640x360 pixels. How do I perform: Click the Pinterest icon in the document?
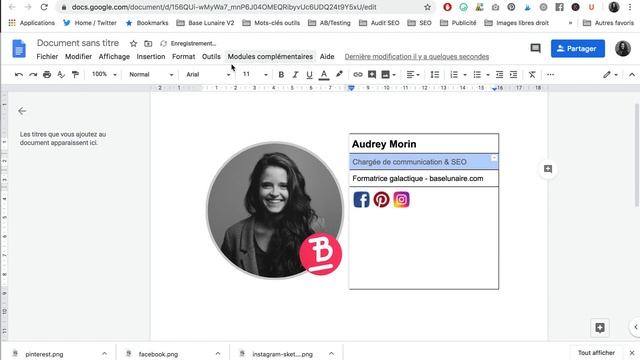coord(381,200)
